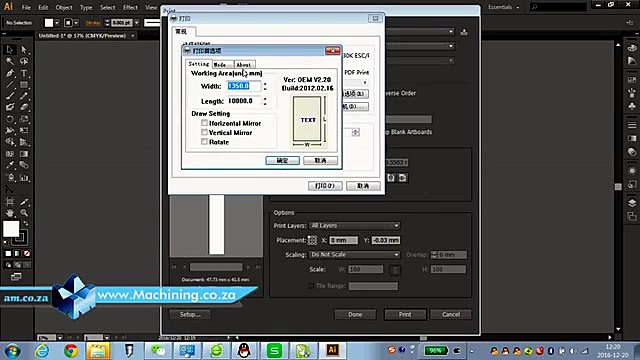Open the Print Layers dropdown
Image resolution: width=640 pixels, height=360 pixels.
click(354, 226)
